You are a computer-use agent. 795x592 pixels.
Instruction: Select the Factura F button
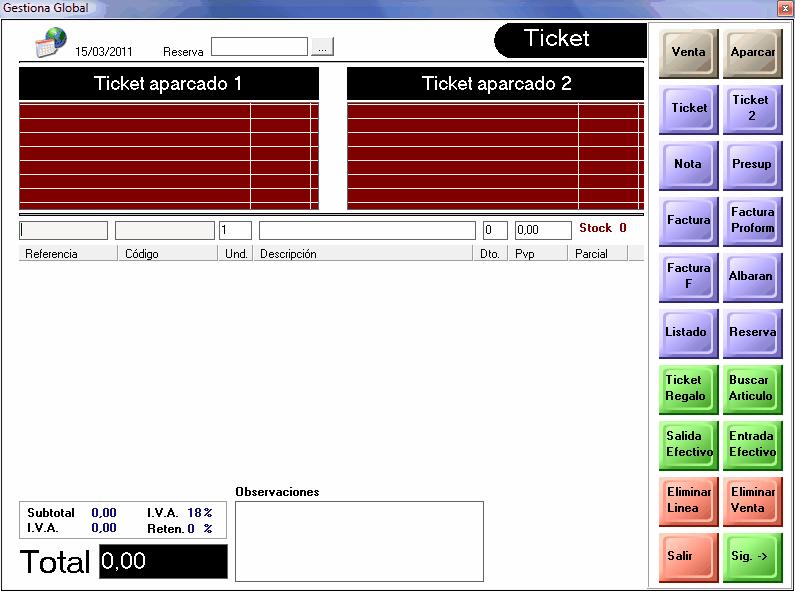(x=689, y=277)
